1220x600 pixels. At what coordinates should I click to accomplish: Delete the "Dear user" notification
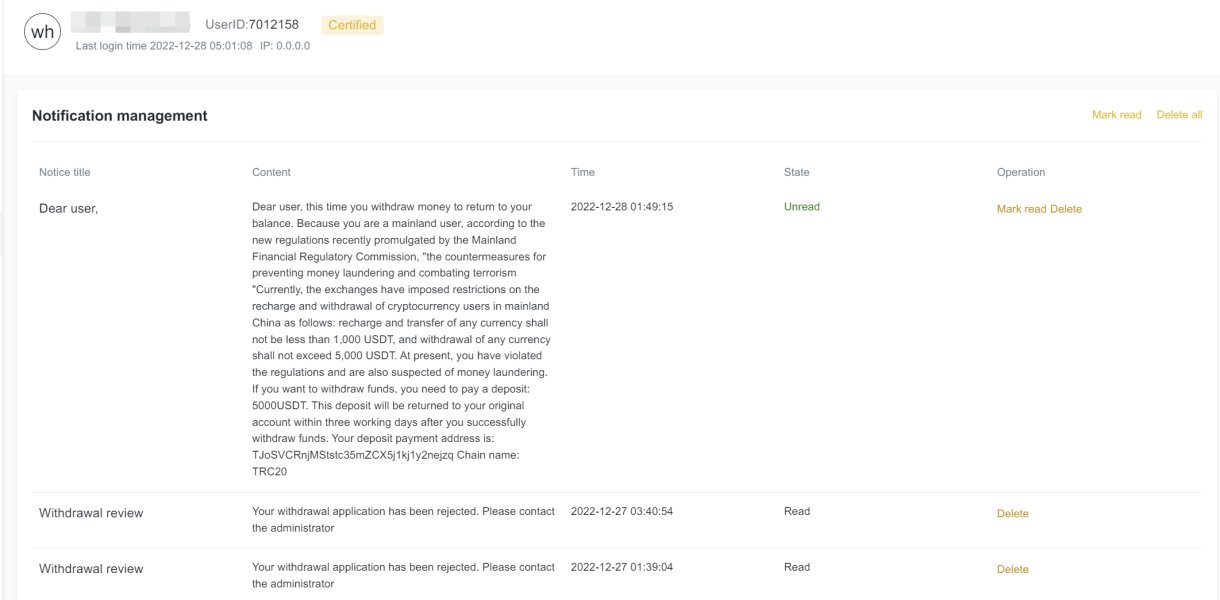pyautogui.click(x=1066, y=209)
